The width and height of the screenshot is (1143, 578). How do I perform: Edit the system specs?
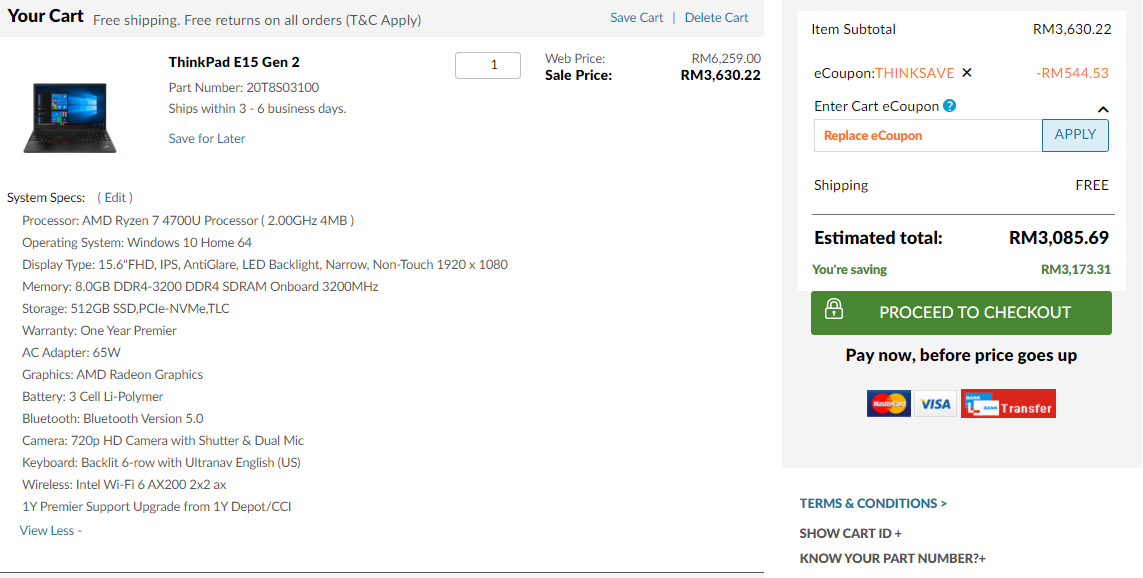tap(115, 197)
